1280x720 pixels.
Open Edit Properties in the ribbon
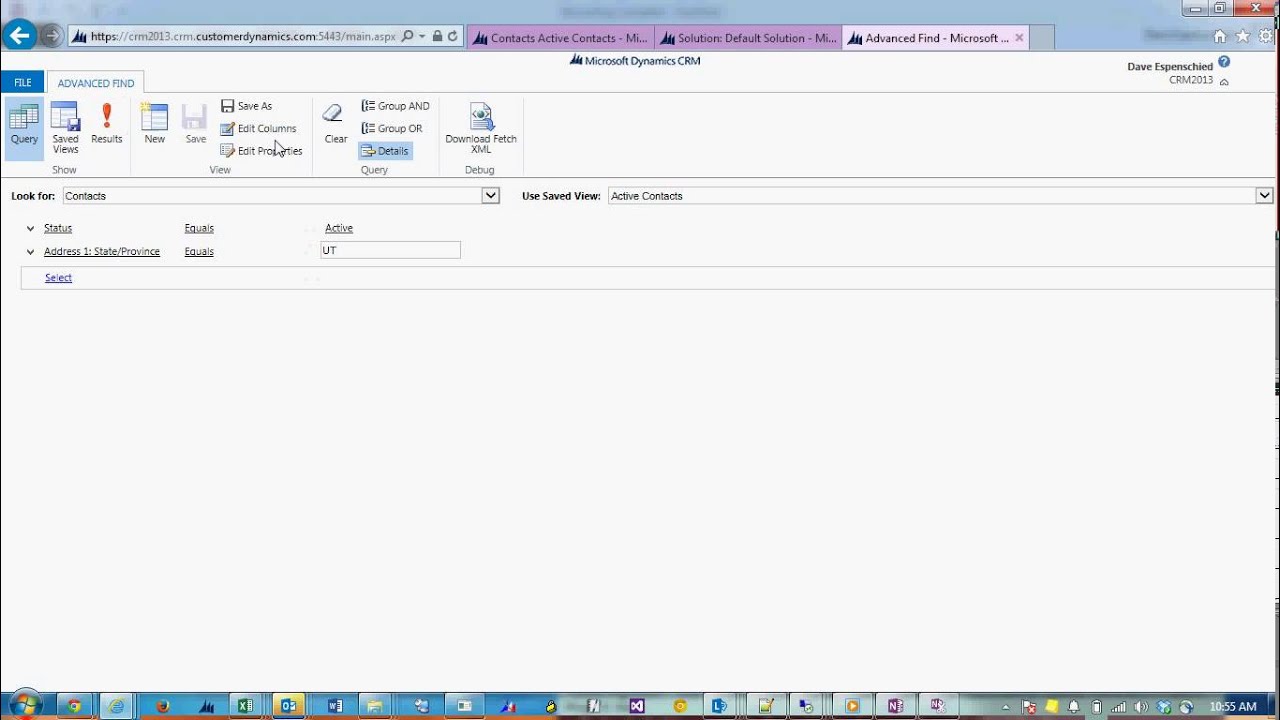pos(261,151)
